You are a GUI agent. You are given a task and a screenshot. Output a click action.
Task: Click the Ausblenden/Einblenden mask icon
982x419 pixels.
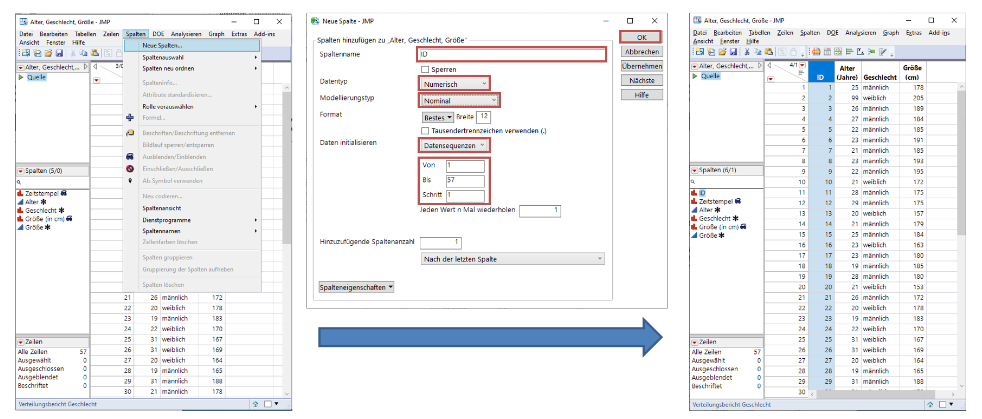(130, 156)
